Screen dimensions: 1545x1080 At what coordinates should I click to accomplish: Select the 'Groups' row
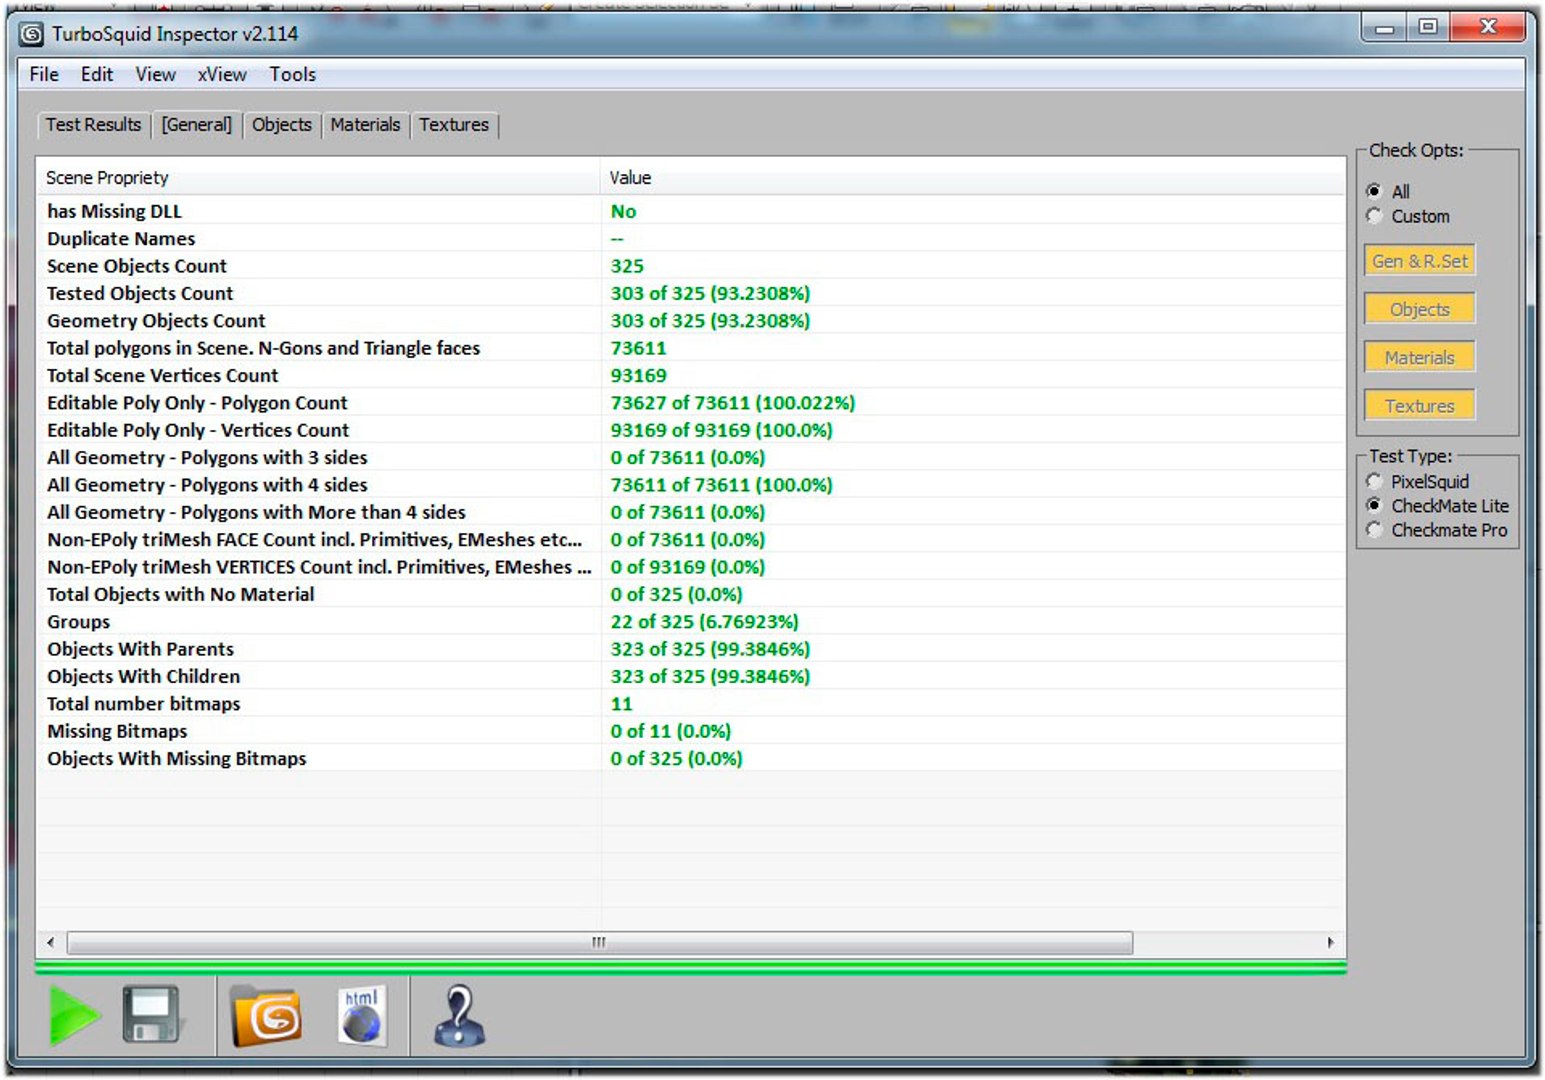point(690,621)
